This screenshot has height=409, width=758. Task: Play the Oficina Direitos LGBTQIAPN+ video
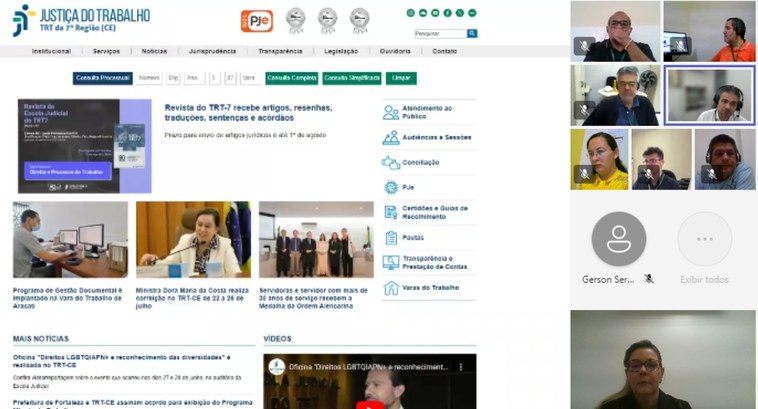pyautogui.click(x=370, y=405)
